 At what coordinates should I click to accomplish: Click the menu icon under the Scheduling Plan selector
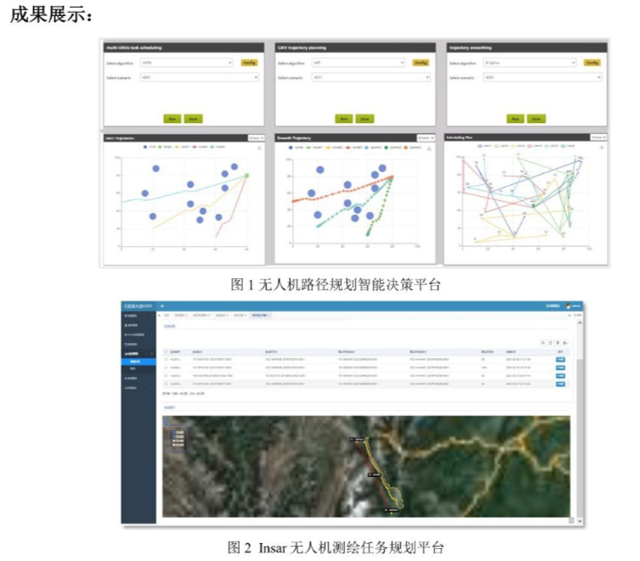click(x=601, y=147)
